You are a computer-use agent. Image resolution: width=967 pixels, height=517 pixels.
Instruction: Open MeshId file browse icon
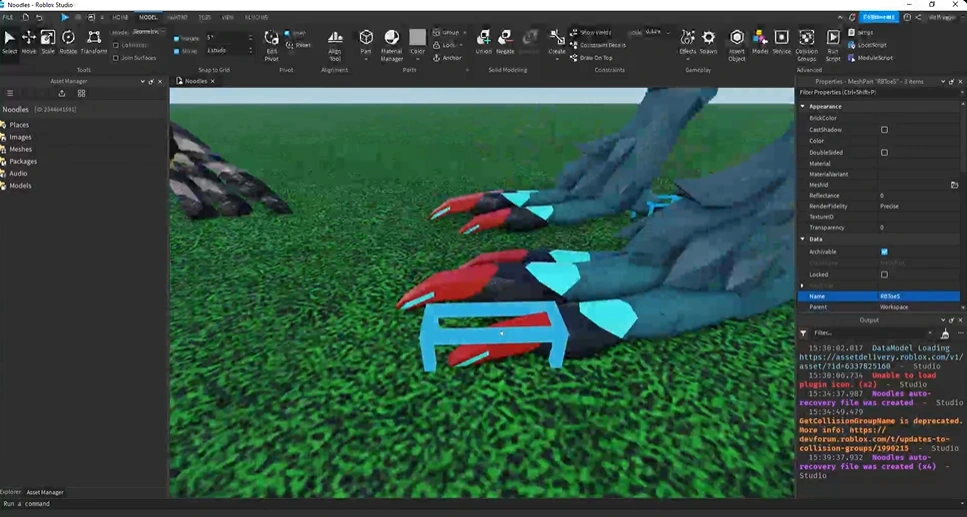click(954, 185)
